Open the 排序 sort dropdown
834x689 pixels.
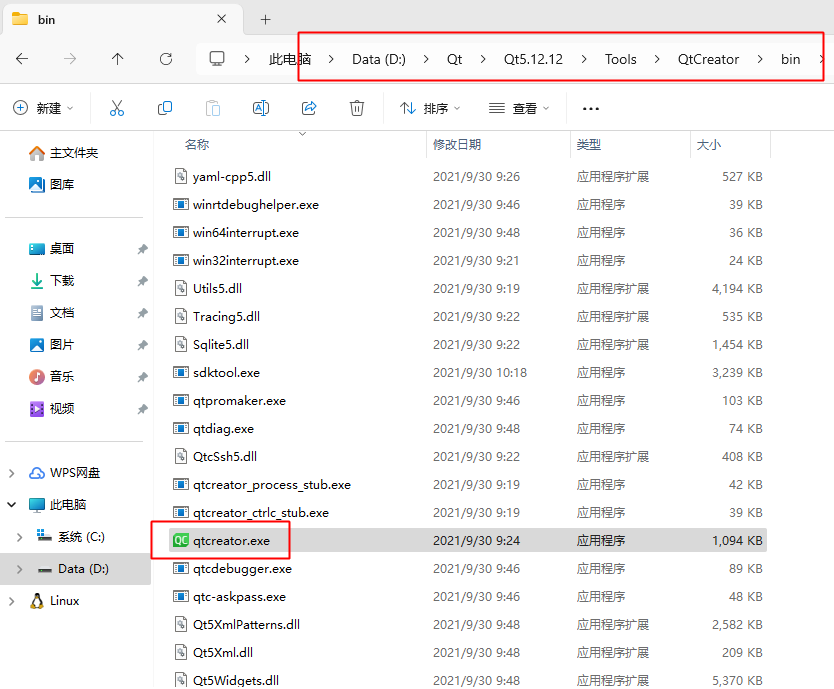point(430,109)
